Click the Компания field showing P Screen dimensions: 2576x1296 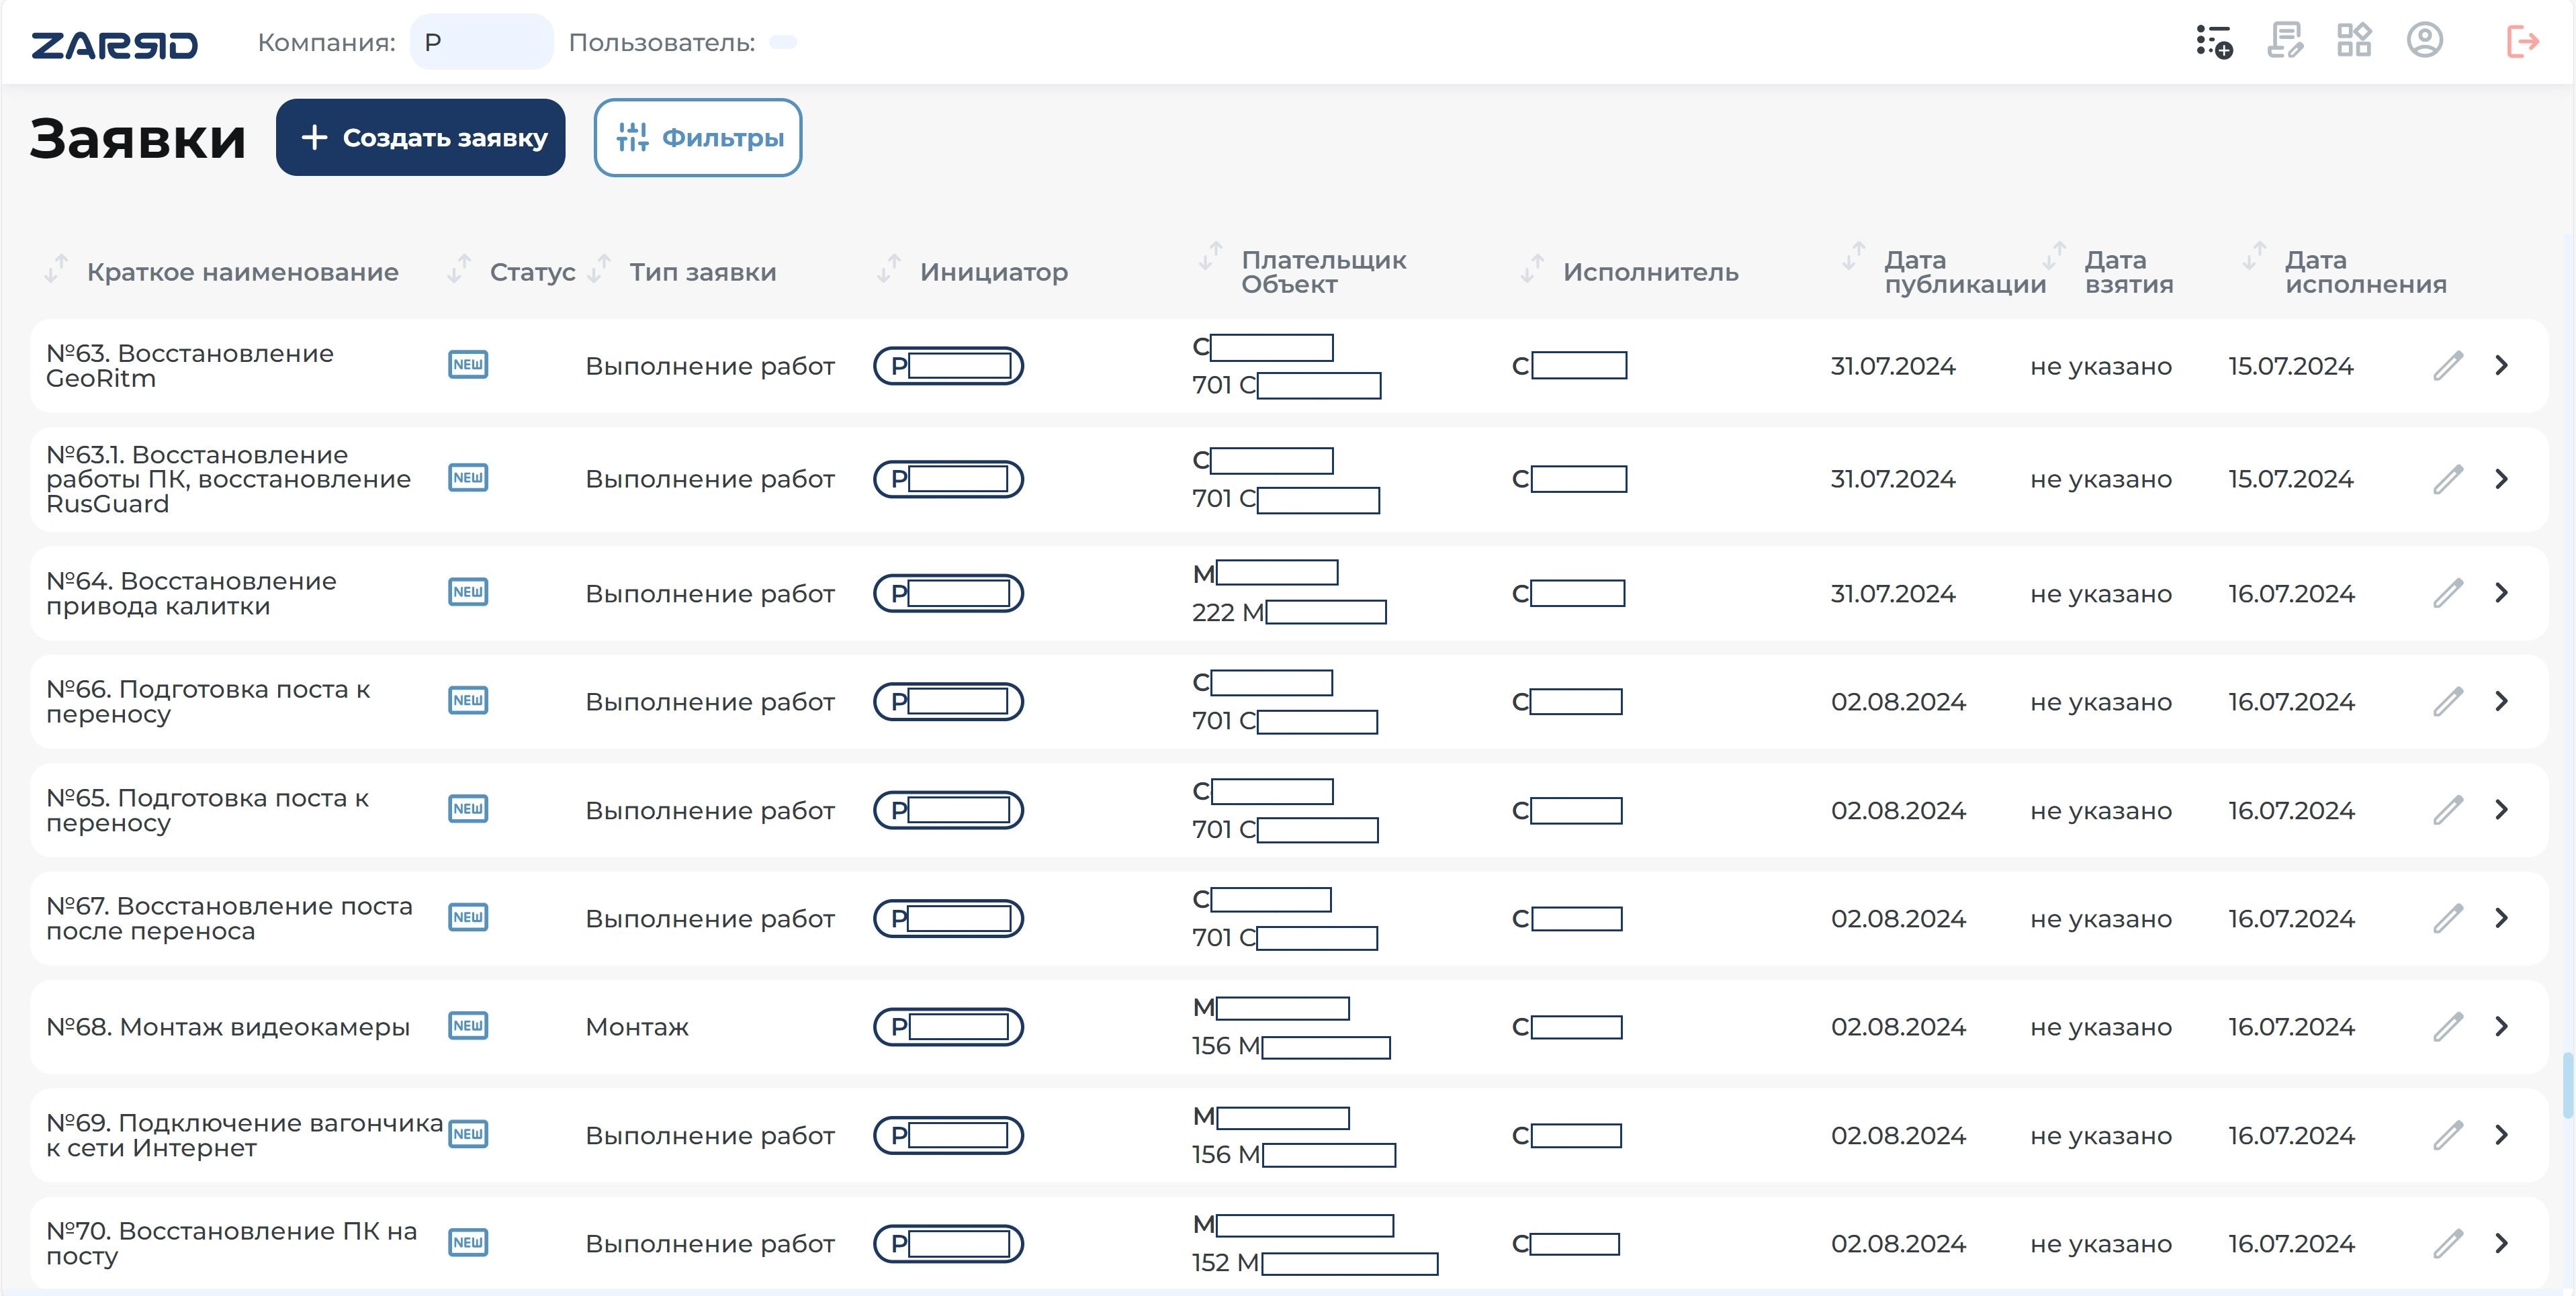point(481,42)
